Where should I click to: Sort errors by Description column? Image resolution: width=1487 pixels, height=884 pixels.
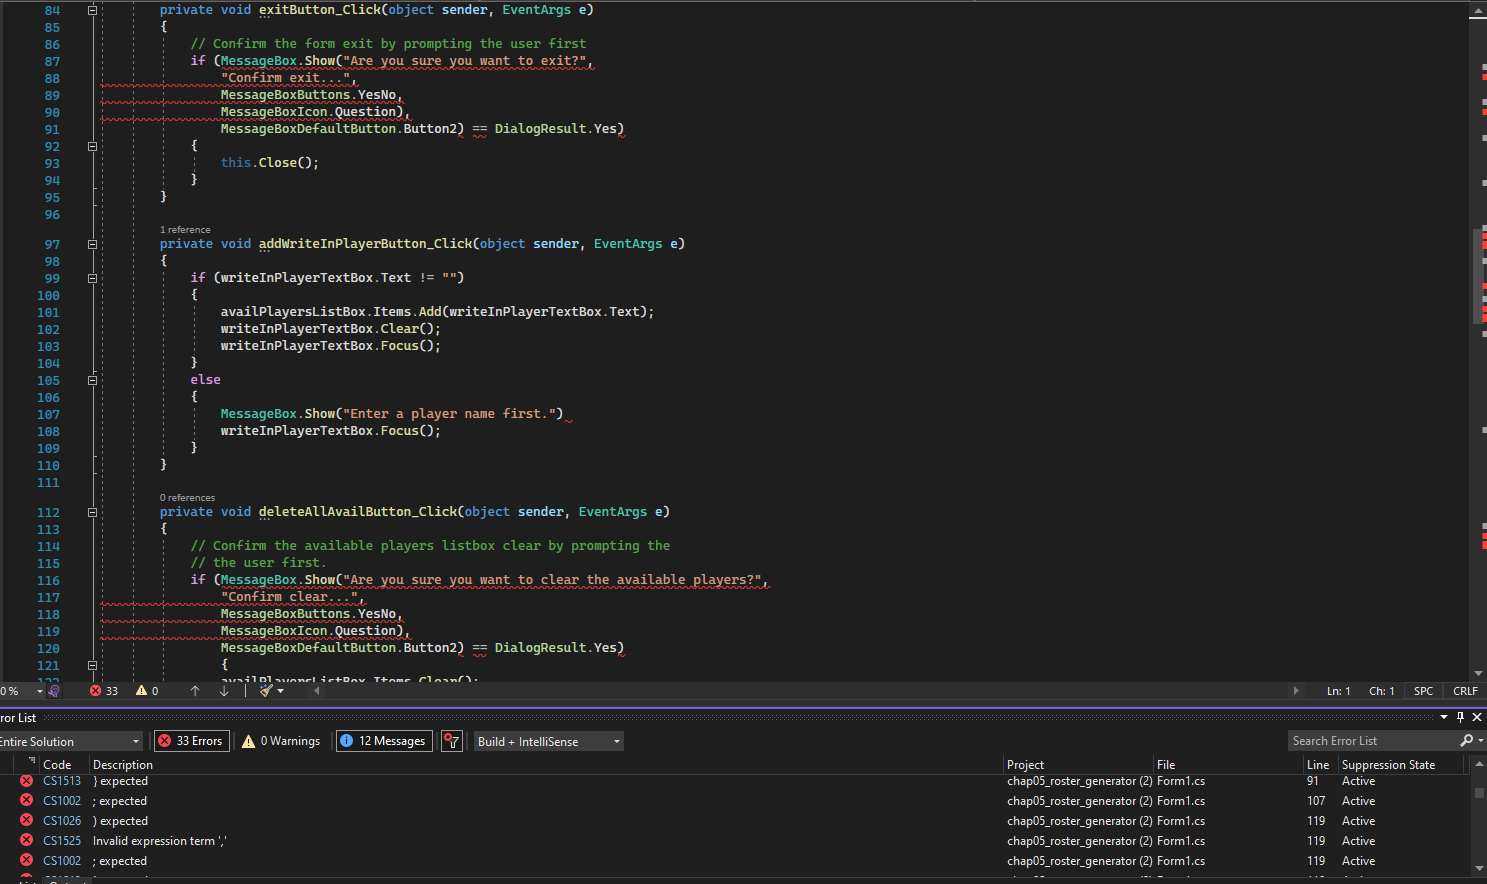coord(123,765)
